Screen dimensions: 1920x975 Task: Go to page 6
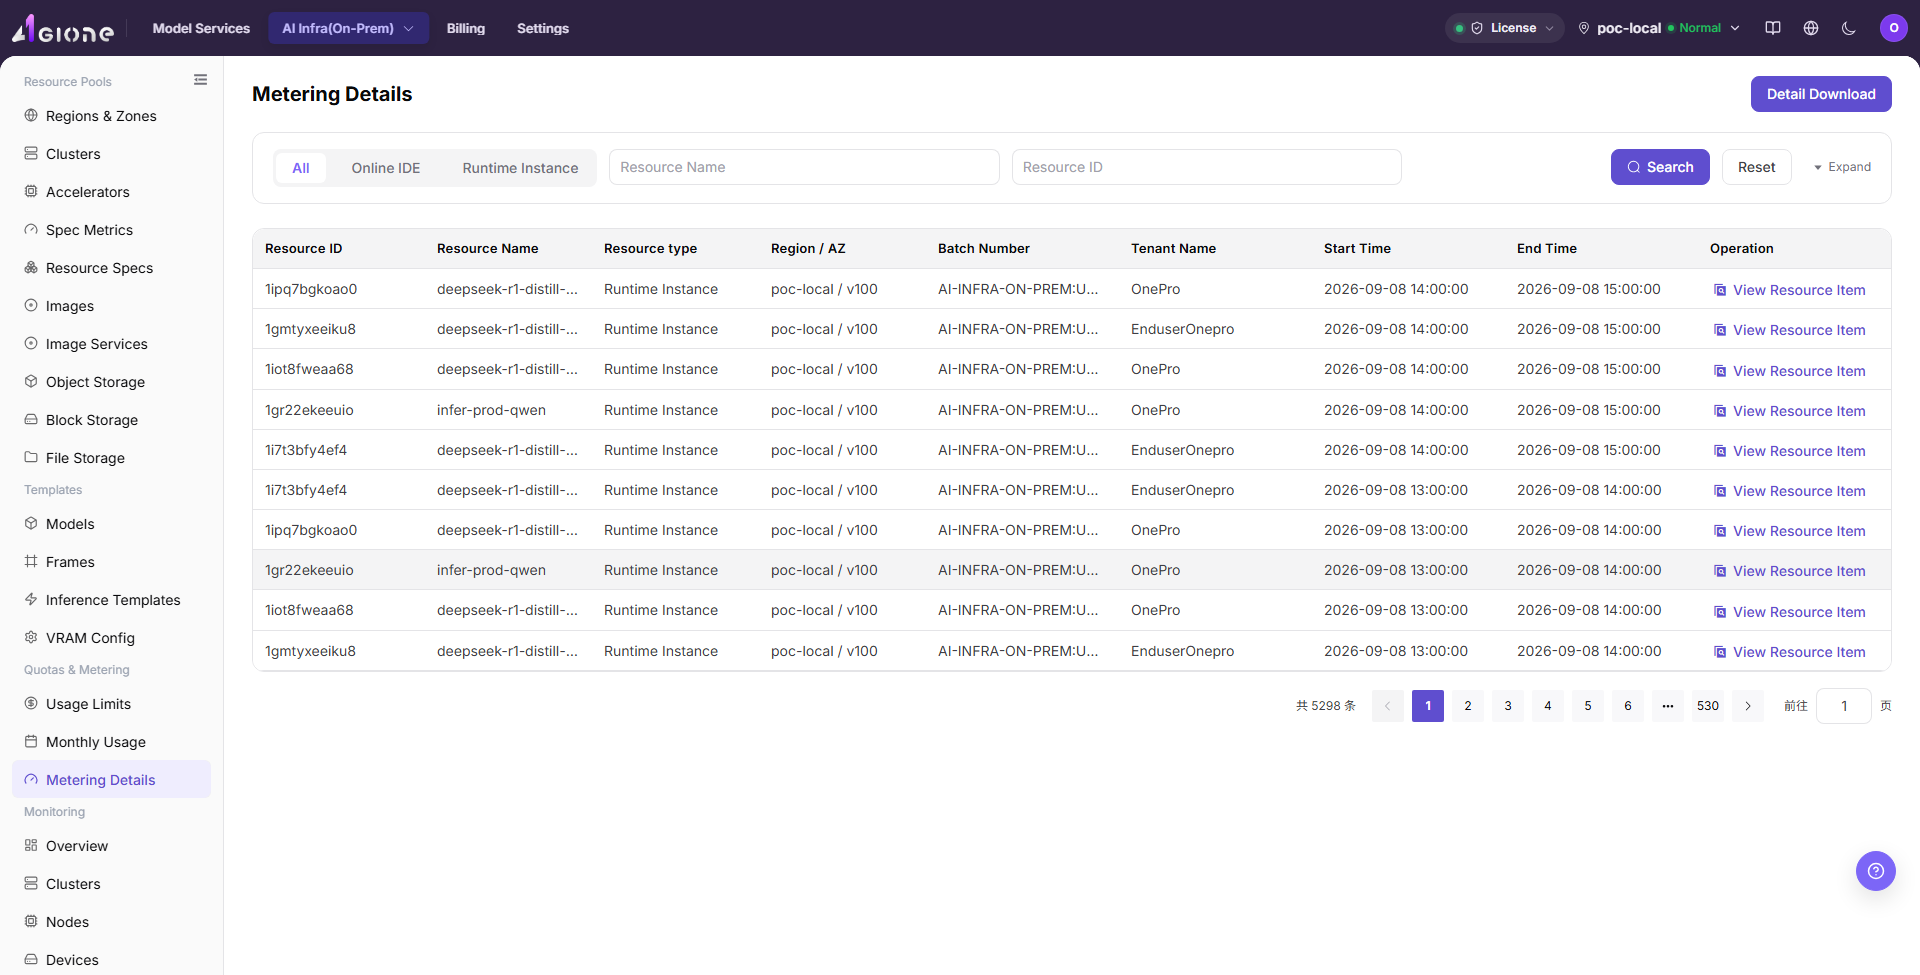[x=1628, y=706]
